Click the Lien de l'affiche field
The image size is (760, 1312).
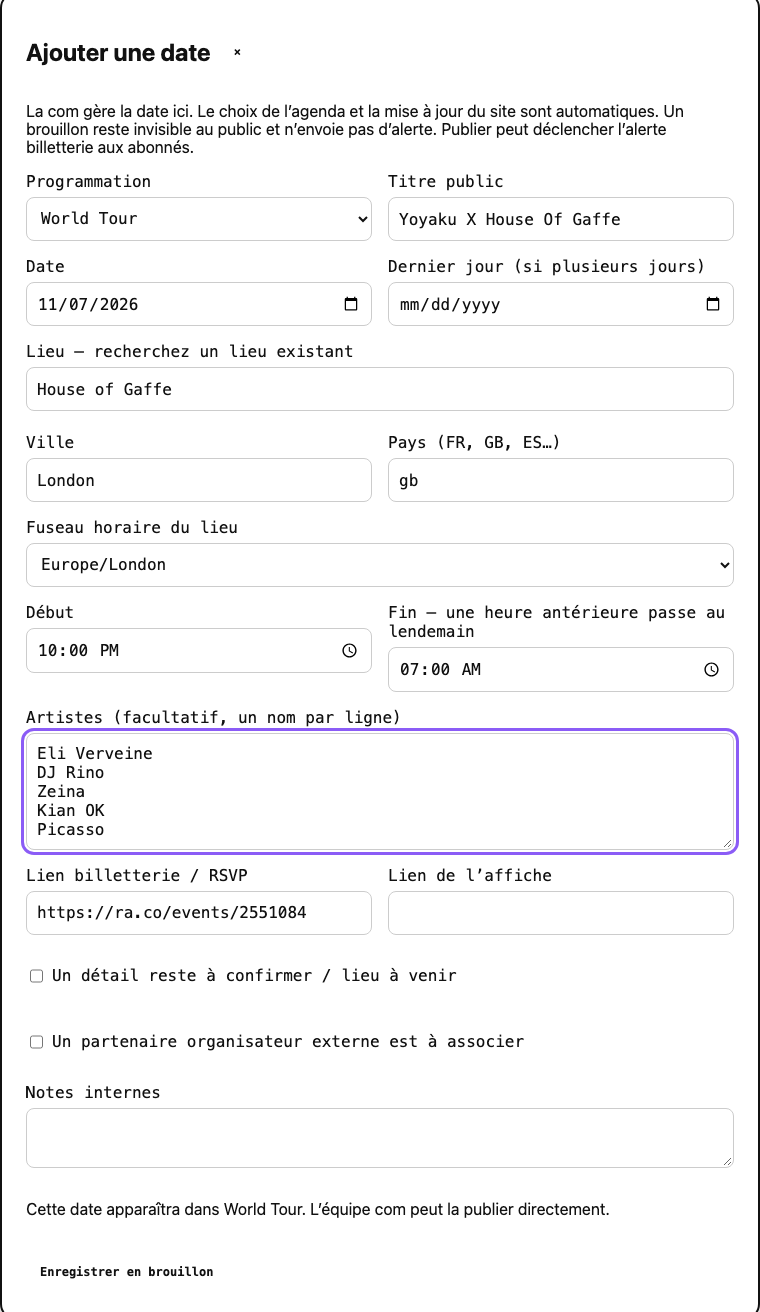pyautogui.click(x=561, y=913)
